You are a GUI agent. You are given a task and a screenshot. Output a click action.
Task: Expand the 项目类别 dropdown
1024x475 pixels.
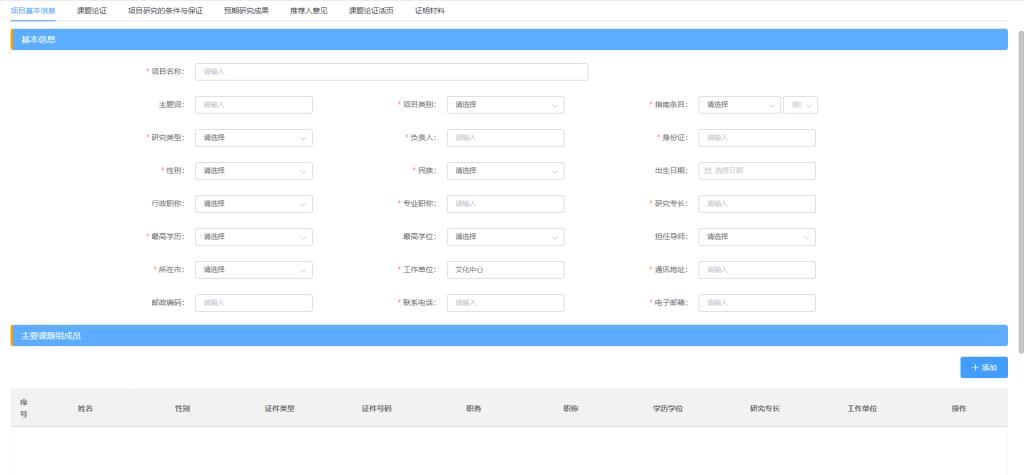[505, 105]
